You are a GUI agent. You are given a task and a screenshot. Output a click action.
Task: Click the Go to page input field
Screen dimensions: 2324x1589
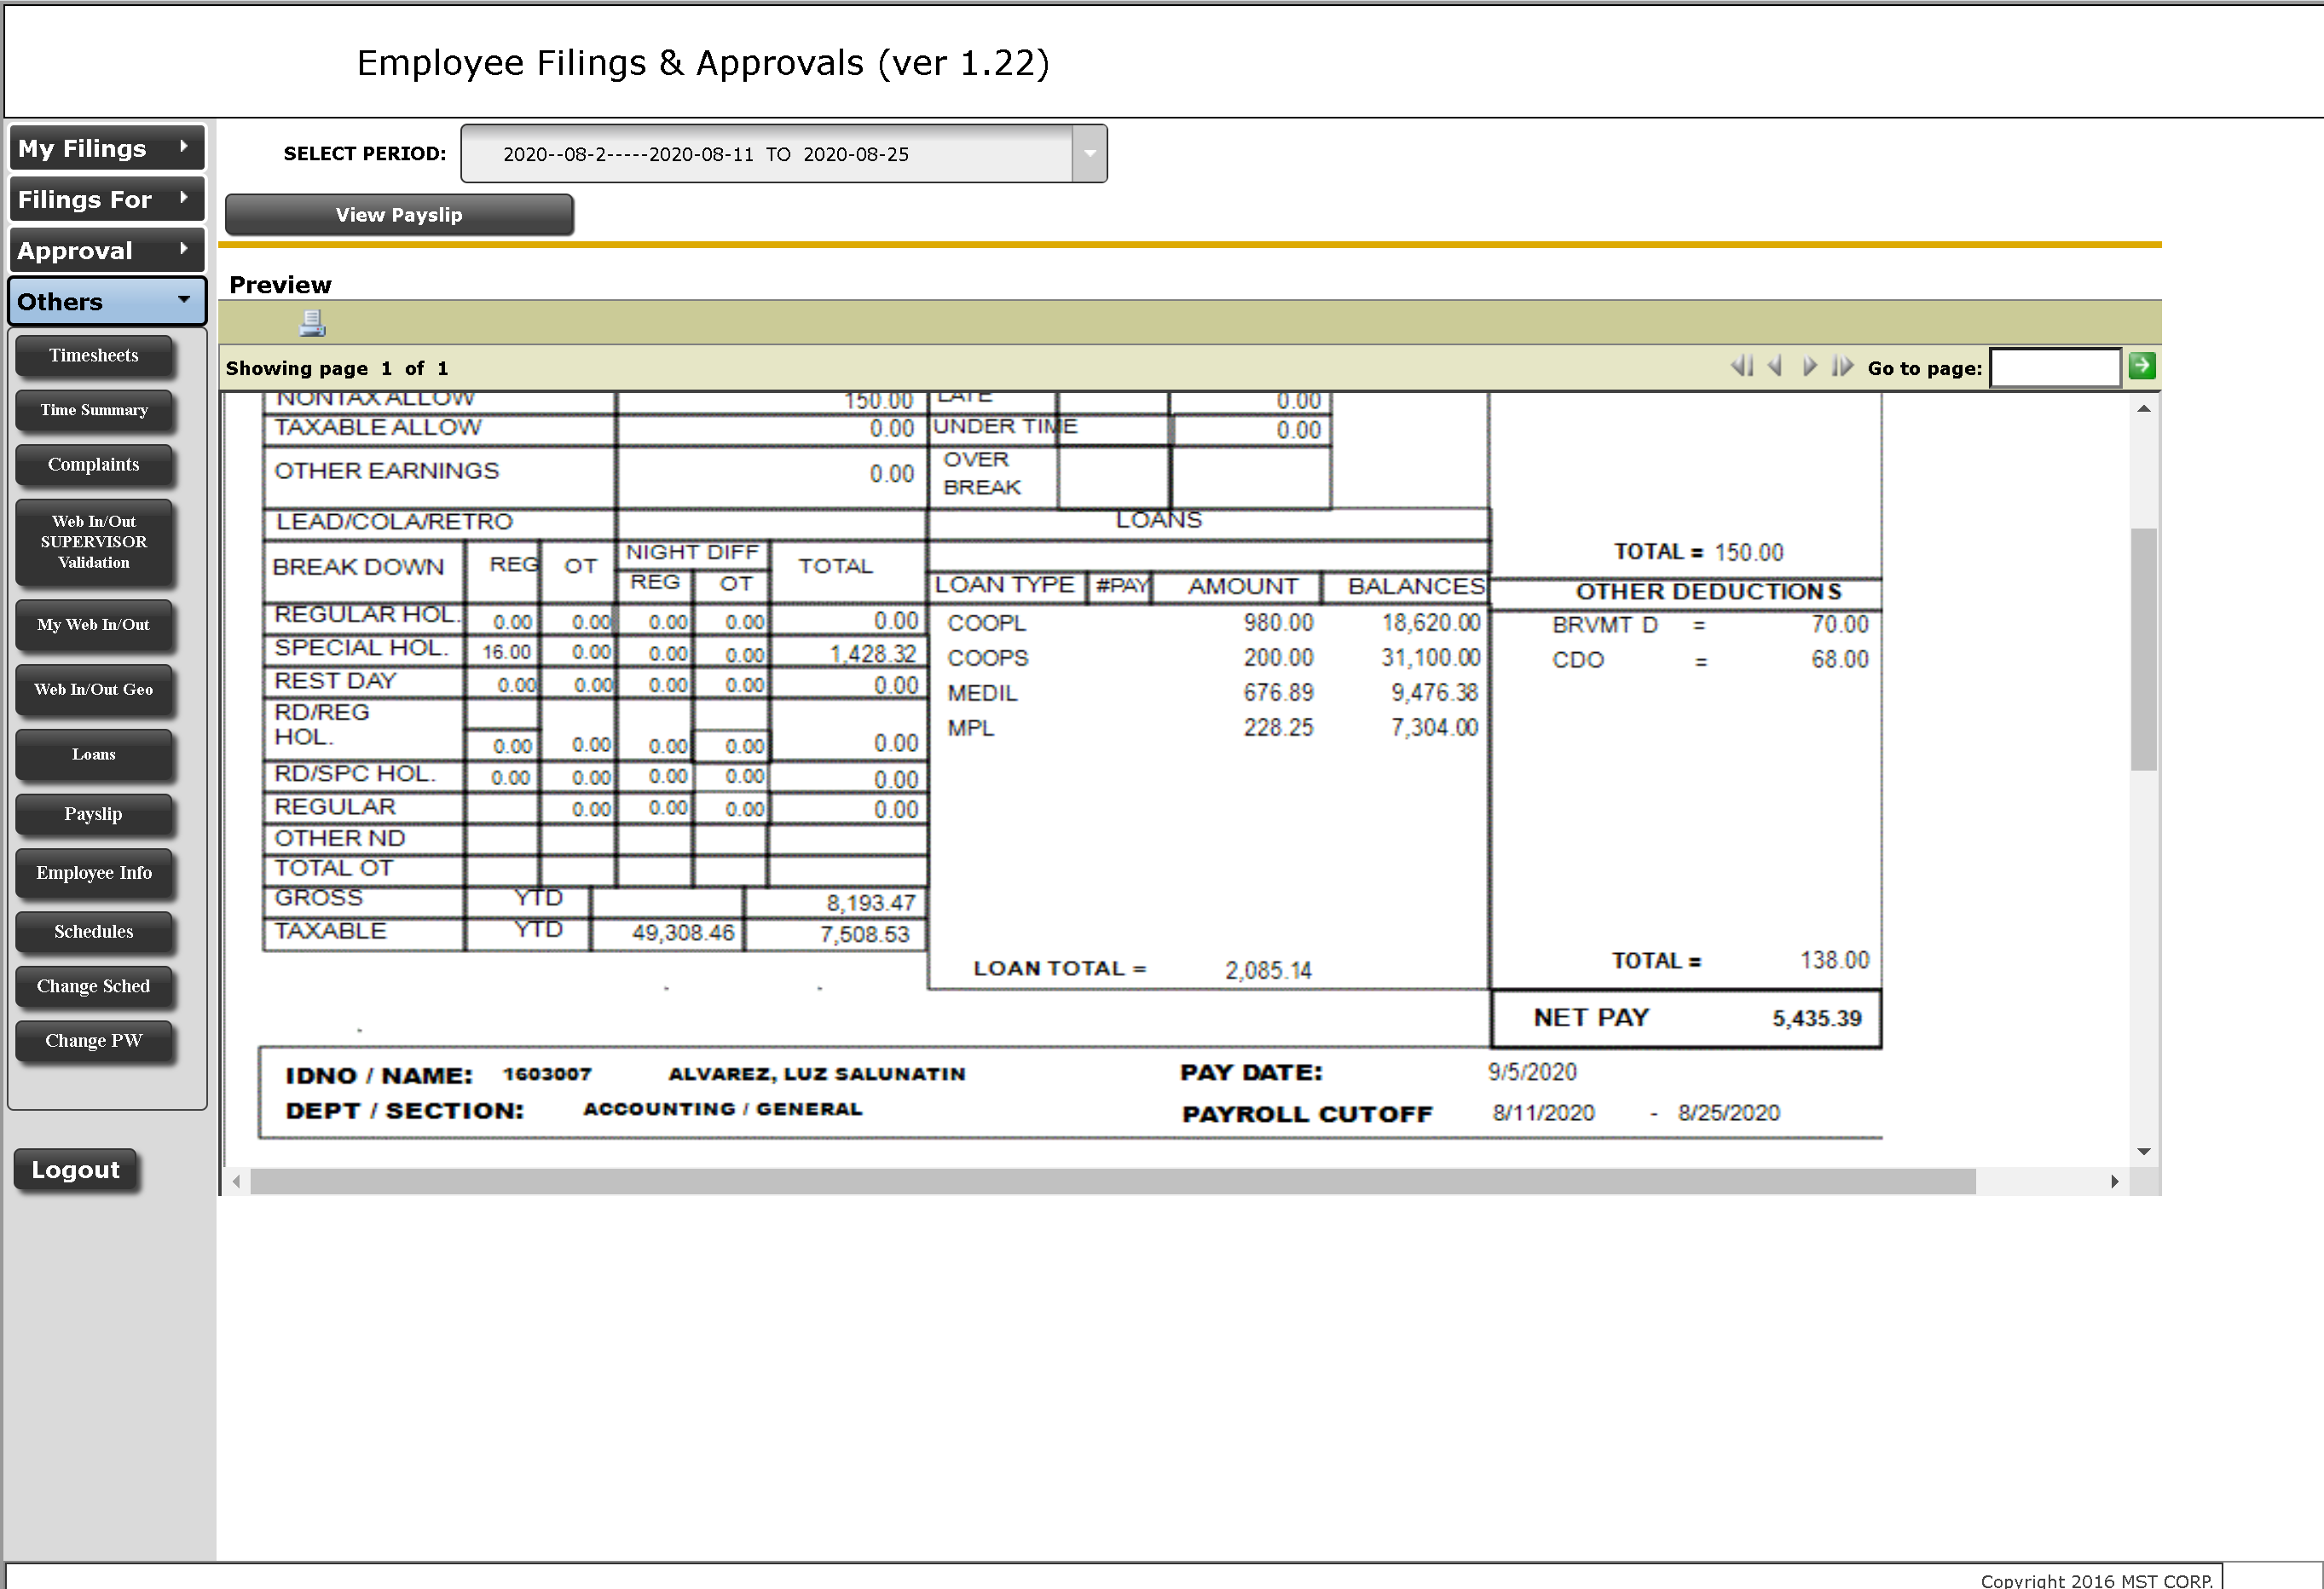2055,367
